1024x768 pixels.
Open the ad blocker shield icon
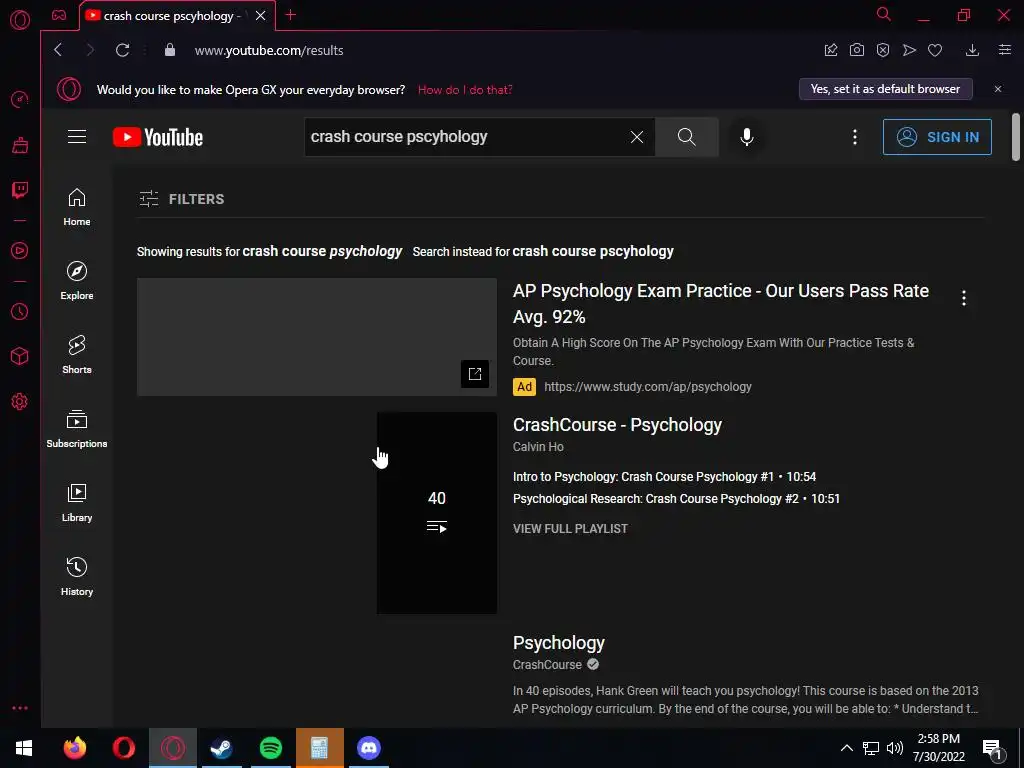(883, 50)
